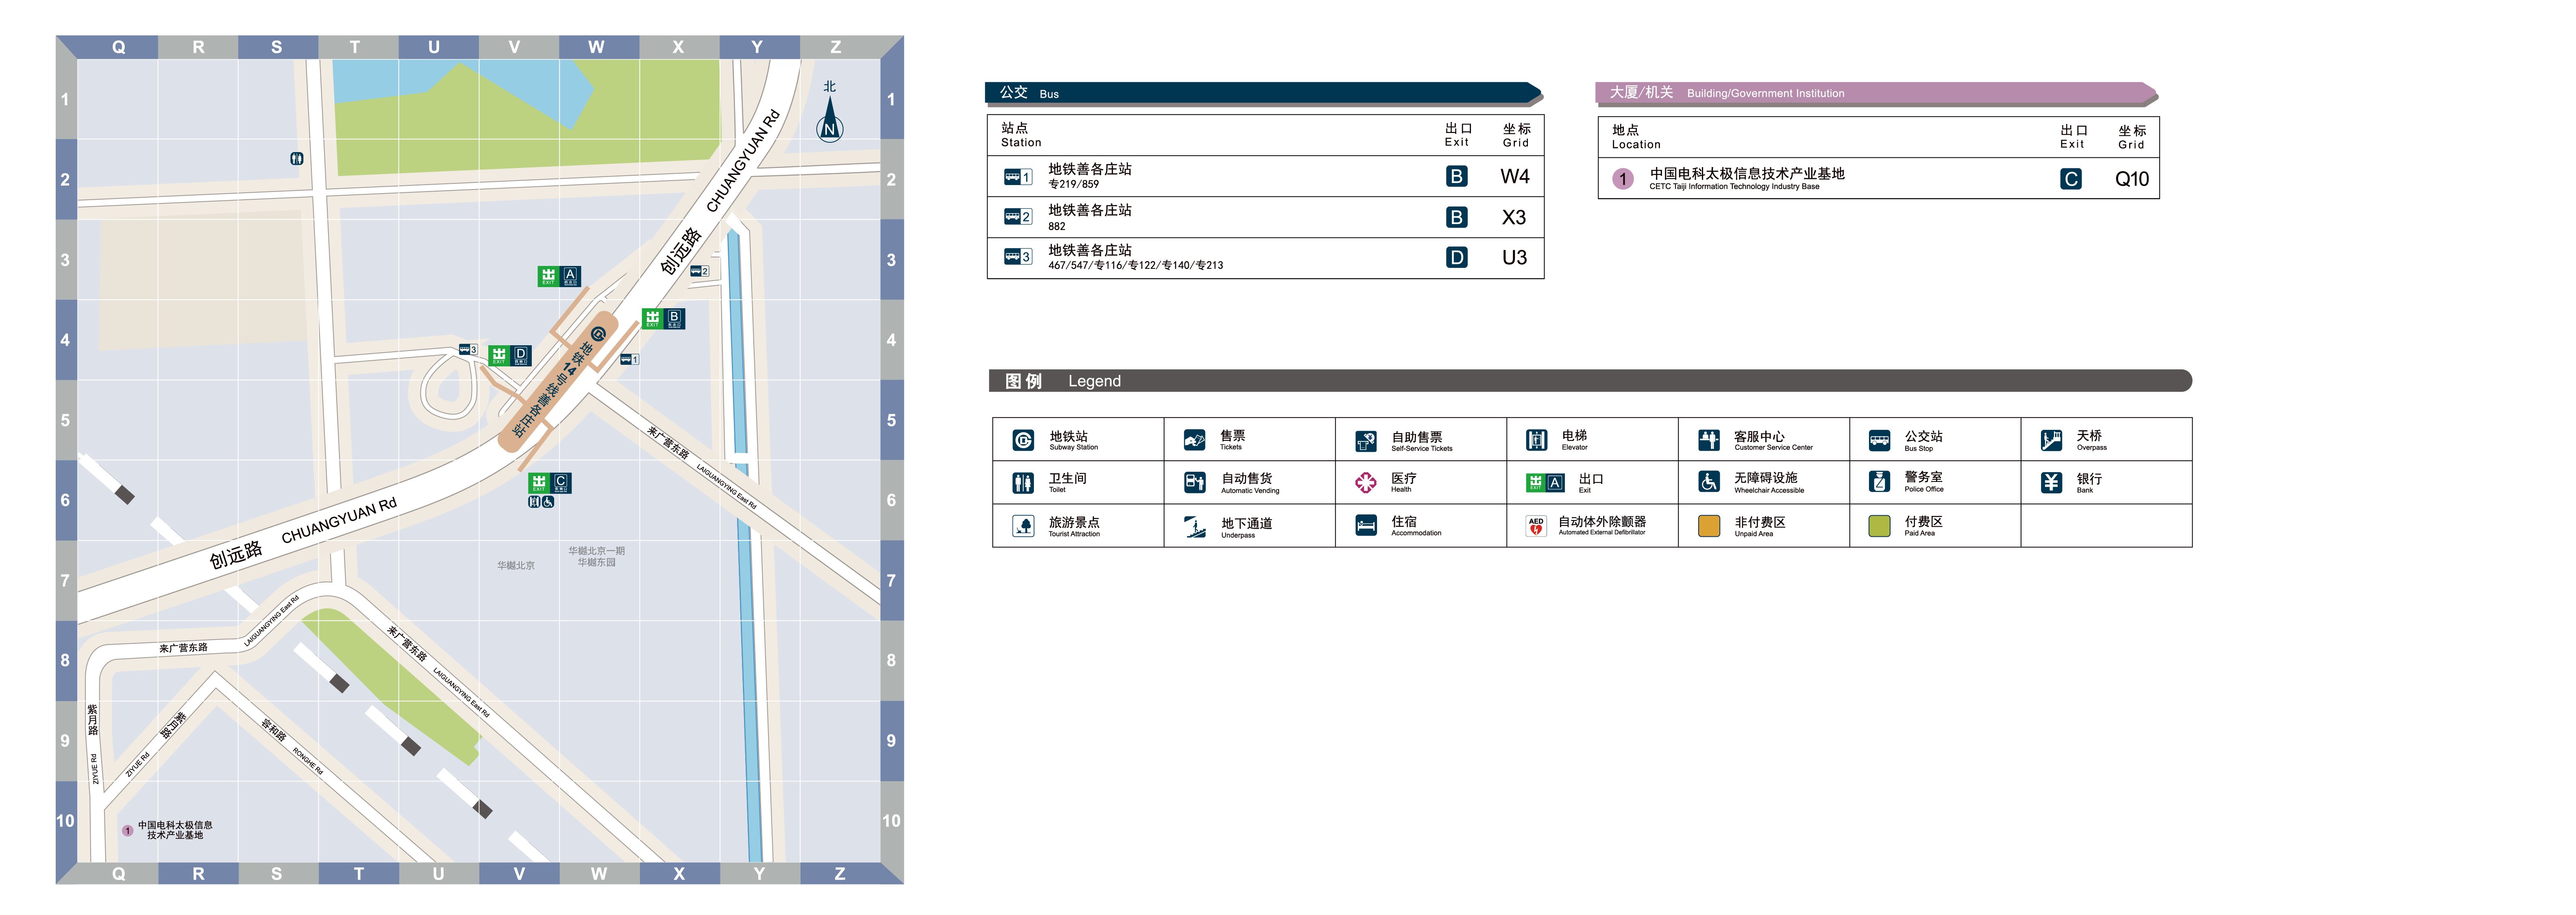Select the Automated External Defibrillator legend icon
This screenshot has height=915, width=2576.
tap(1537, 526)
